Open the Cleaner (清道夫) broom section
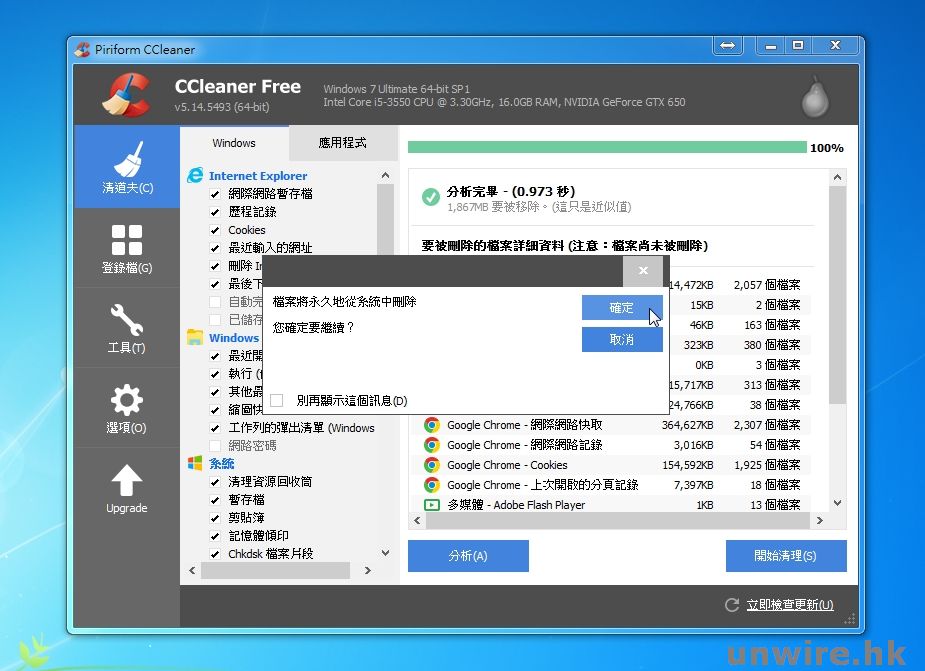This screenshot has width=925, height=671. pyautogui.click(x=127, y=167)
